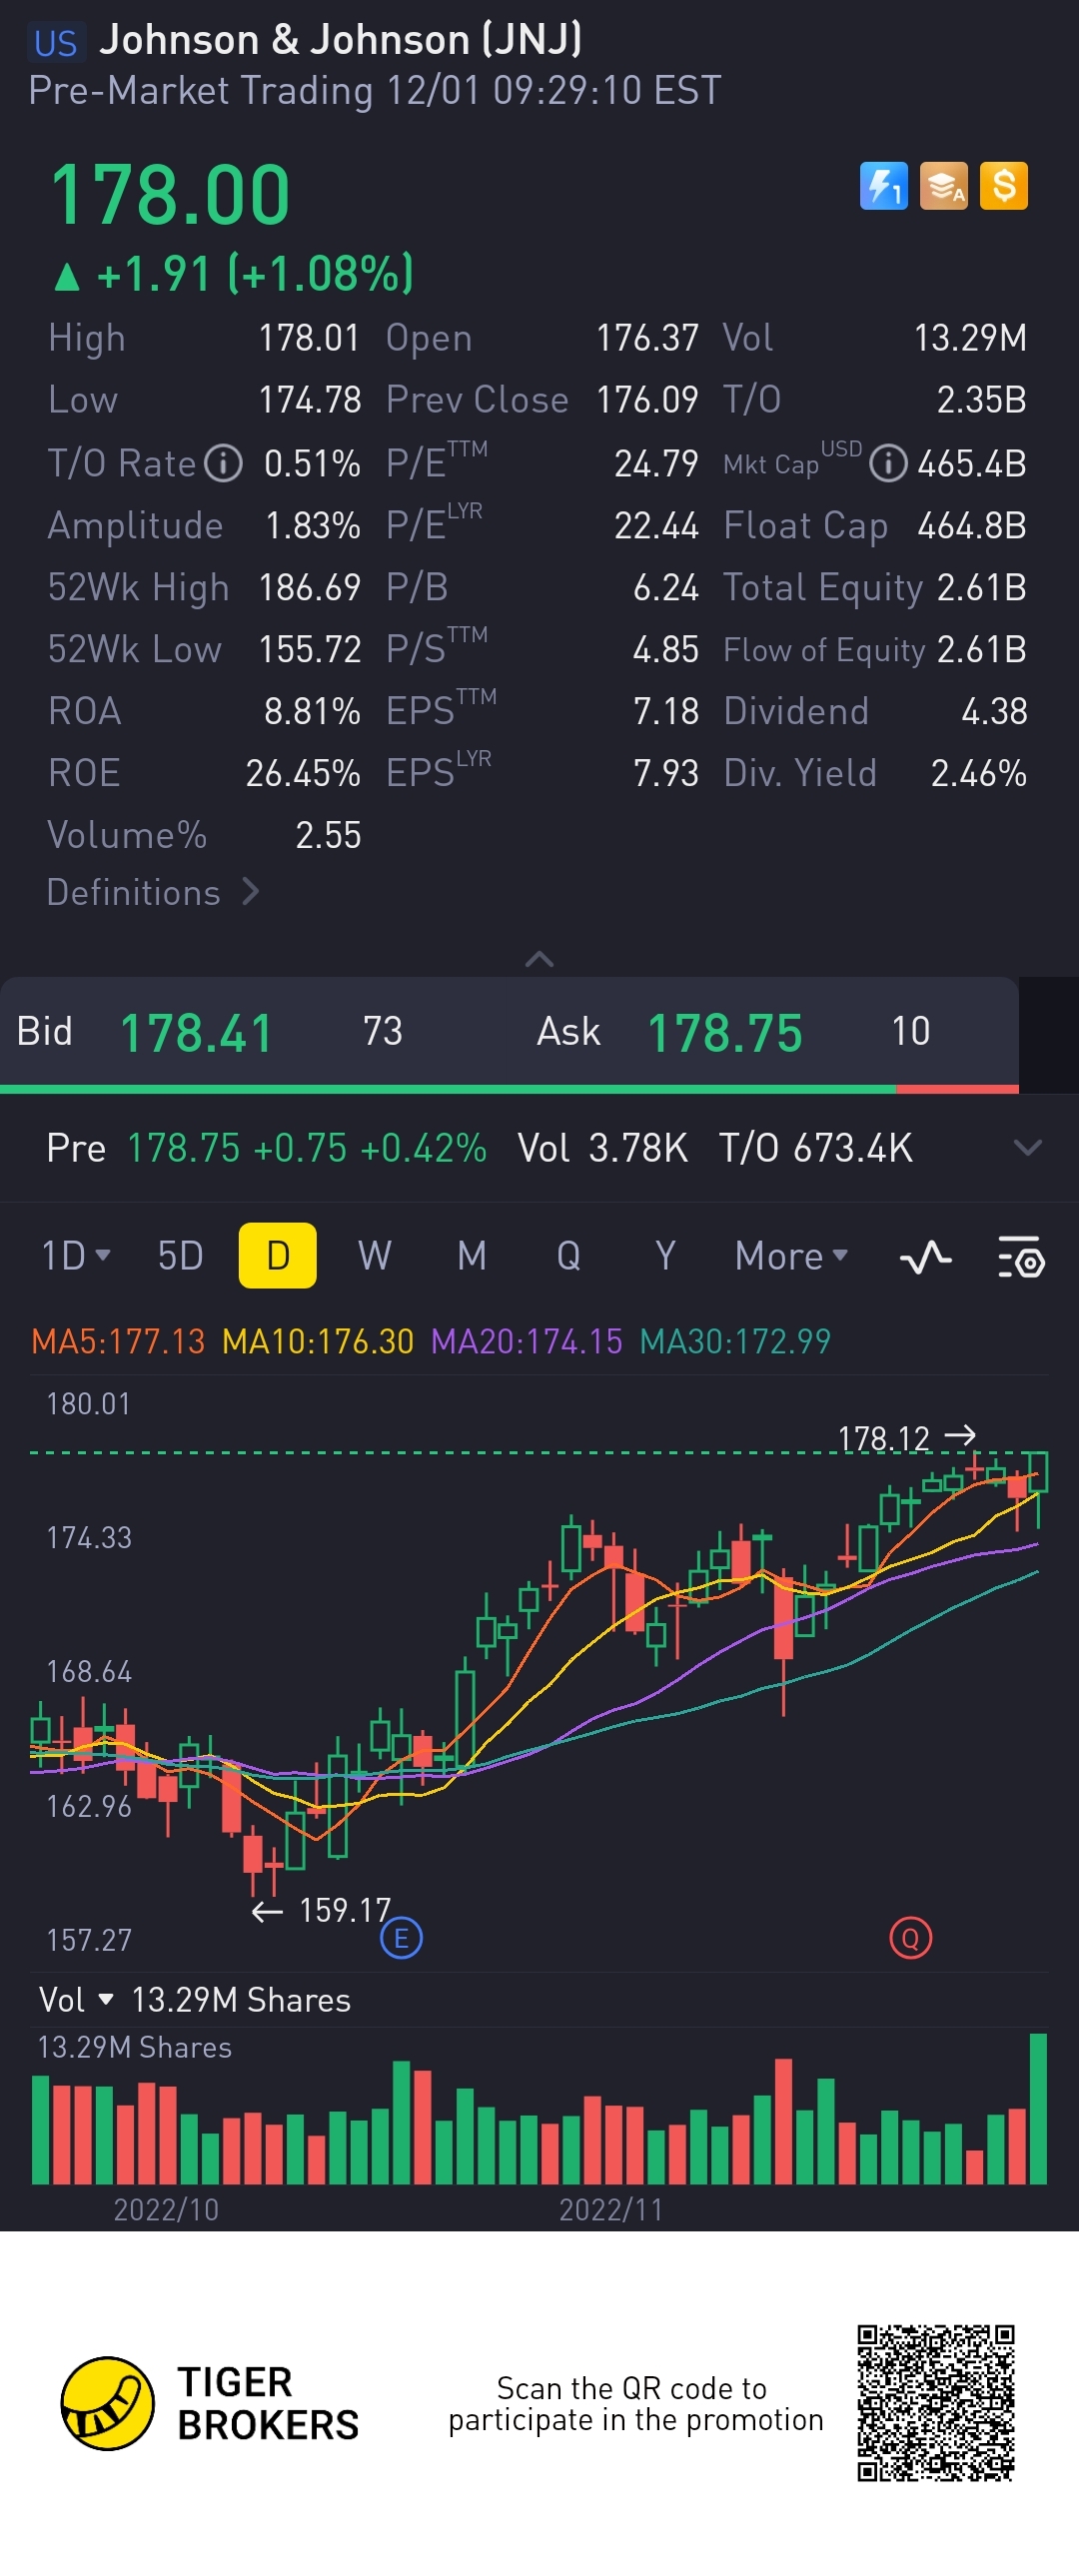
Task: Tap the MA20:174.15 indicator label
Action: tap(527, 1341)
